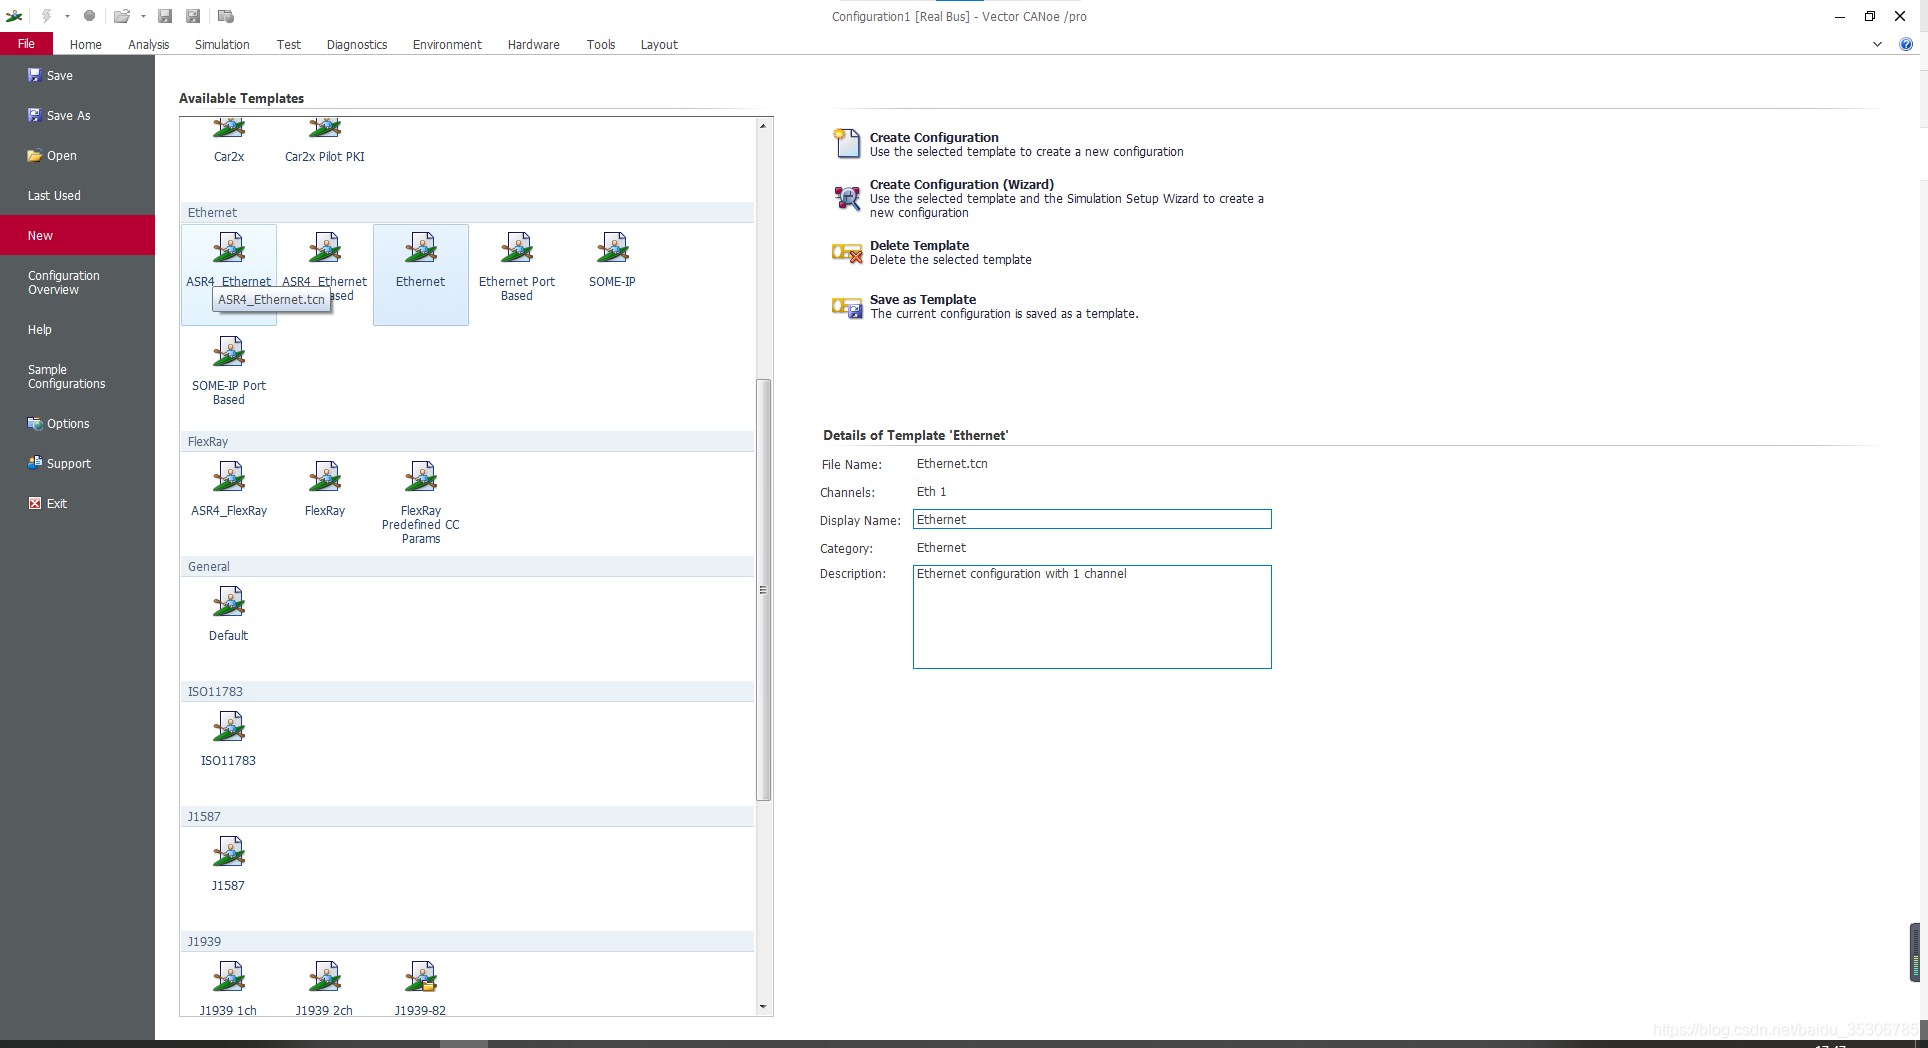
Task: Select the J1939 1ch template
Action: pyautogui.click(x=229, y=989)
